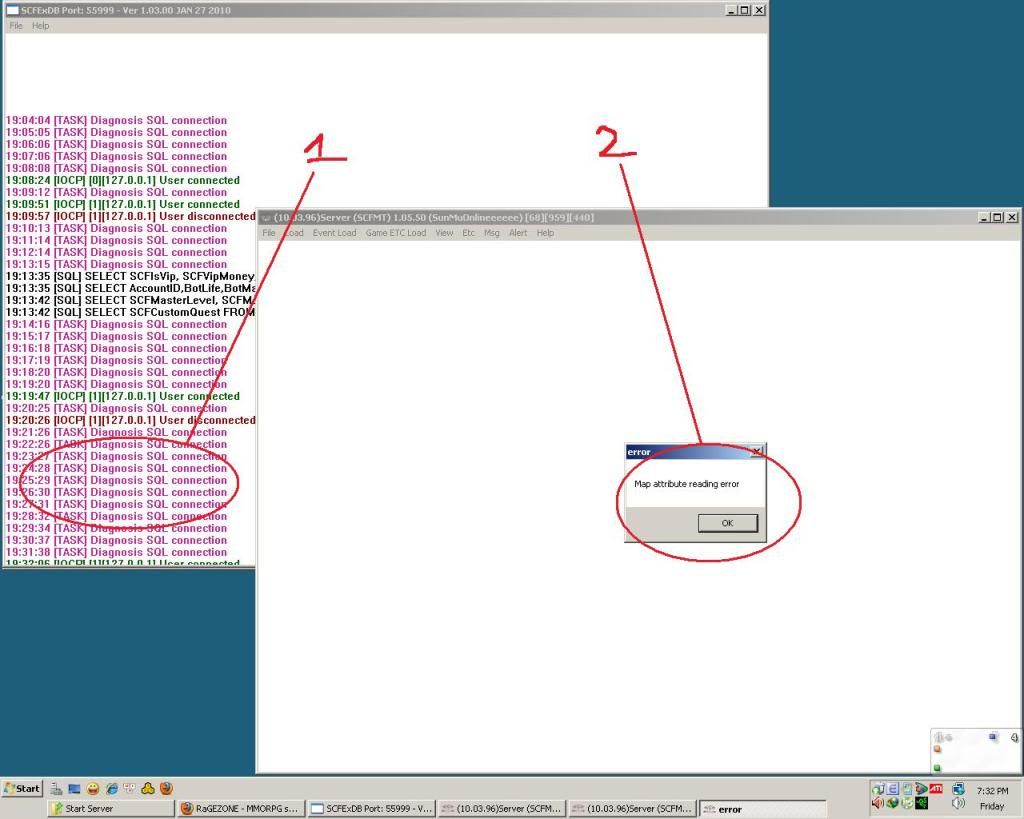Image resolution: width=1024 pixels, height=819 pixels.
Task: Click the green globe tray icon
Action: [x=892, y=803]
